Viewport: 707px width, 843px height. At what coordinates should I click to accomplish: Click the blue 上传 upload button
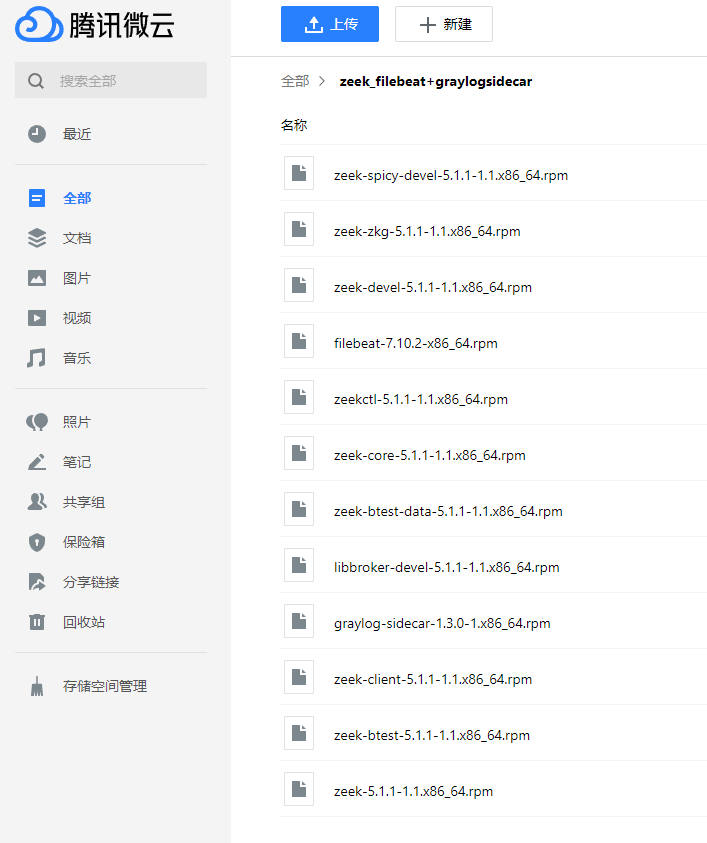pos(330,24)
